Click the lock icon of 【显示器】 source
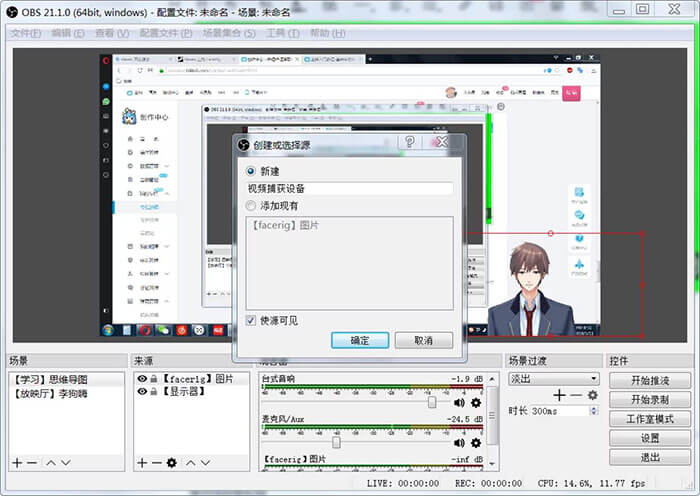The height and width of the screenshot is (496, 700). tap(154, 392)
